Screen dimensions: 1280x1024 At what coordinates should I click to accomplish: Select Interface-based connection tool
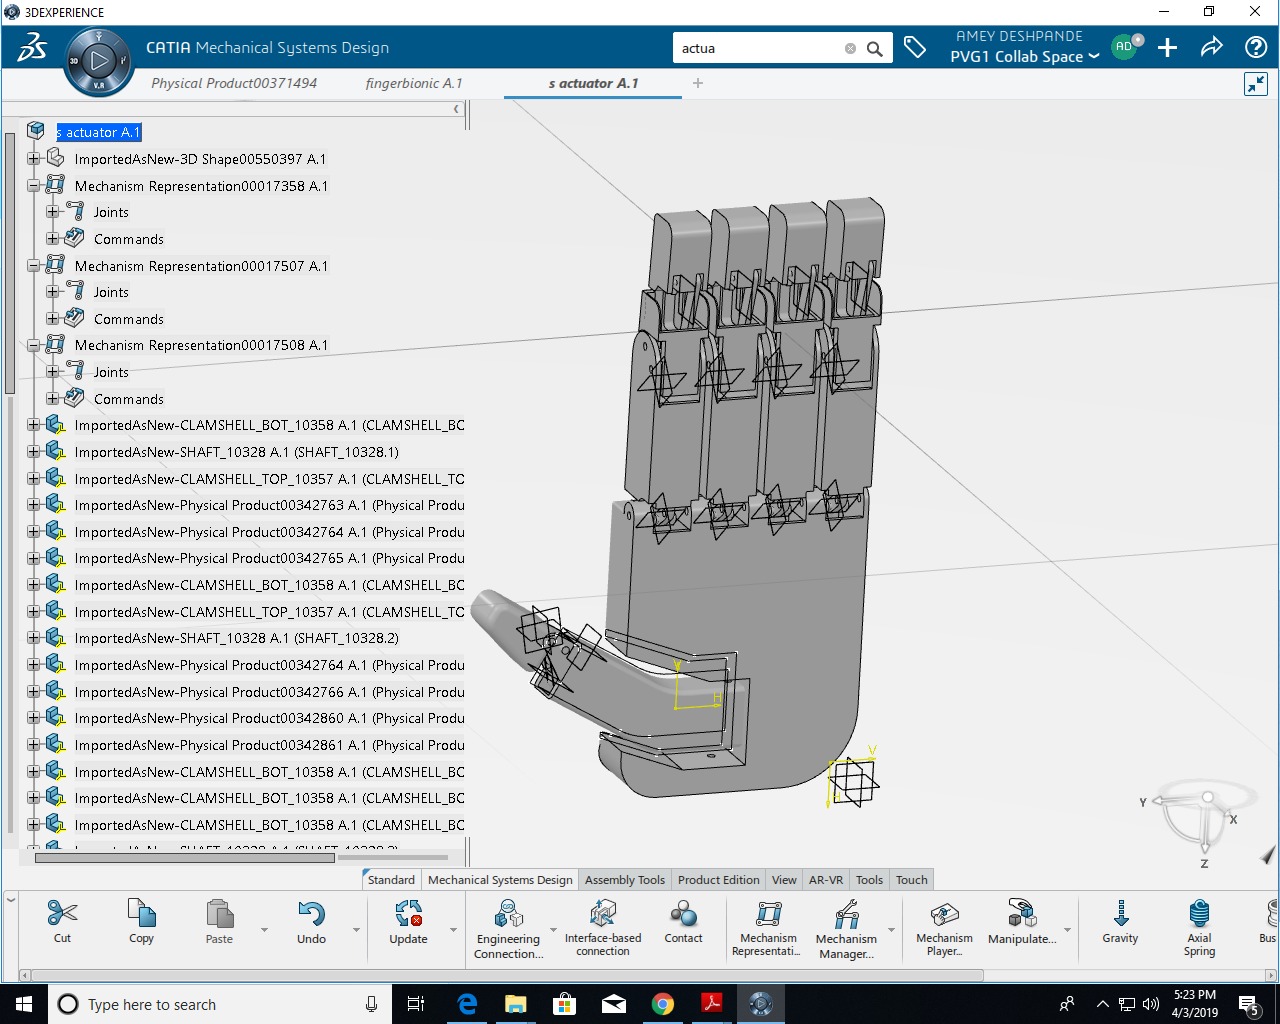pyautogui.click(x=603, y=913)
